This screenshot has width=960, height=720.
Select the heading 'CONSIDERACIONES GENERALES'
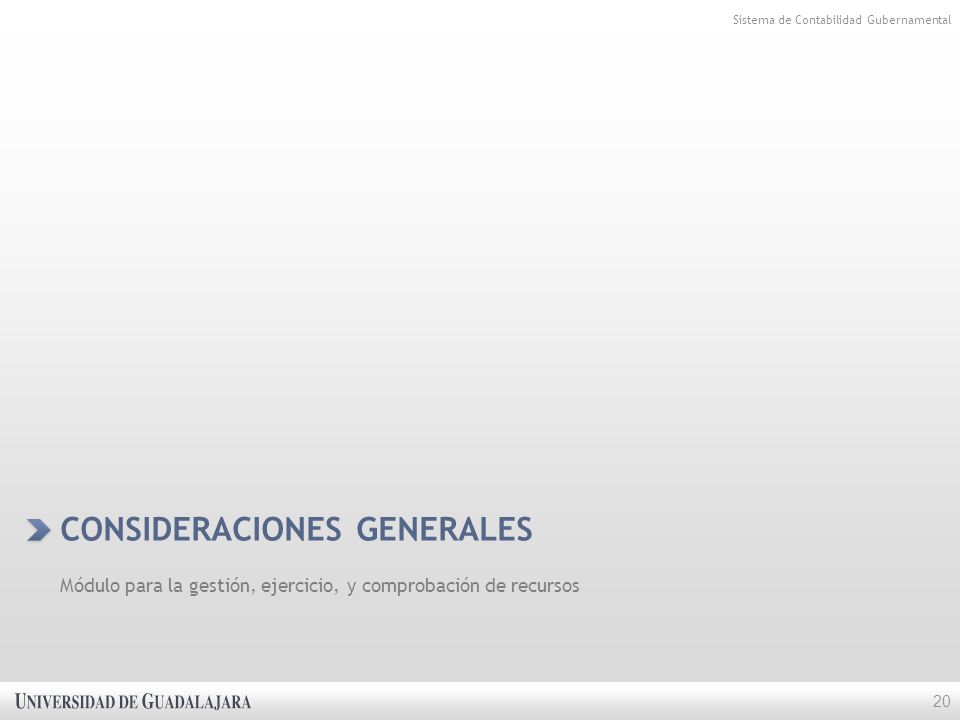coord(296,529)
